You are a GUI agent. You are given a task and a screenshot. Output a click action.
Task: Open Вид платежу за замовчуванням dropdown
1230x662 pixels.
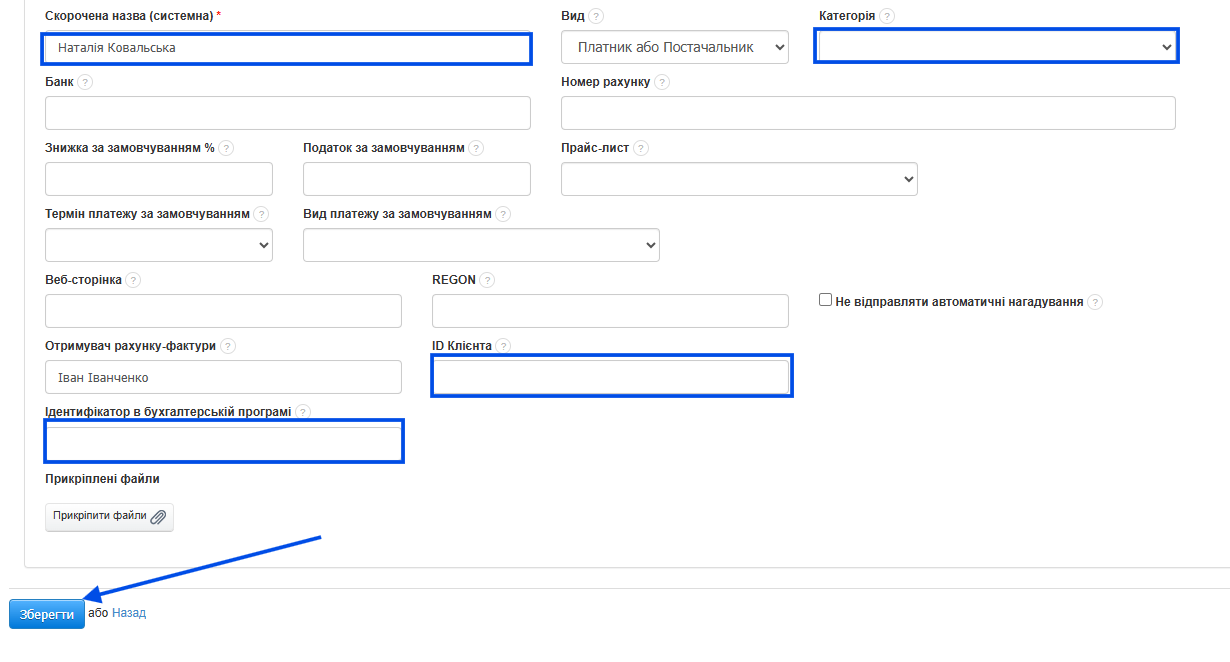481,245
